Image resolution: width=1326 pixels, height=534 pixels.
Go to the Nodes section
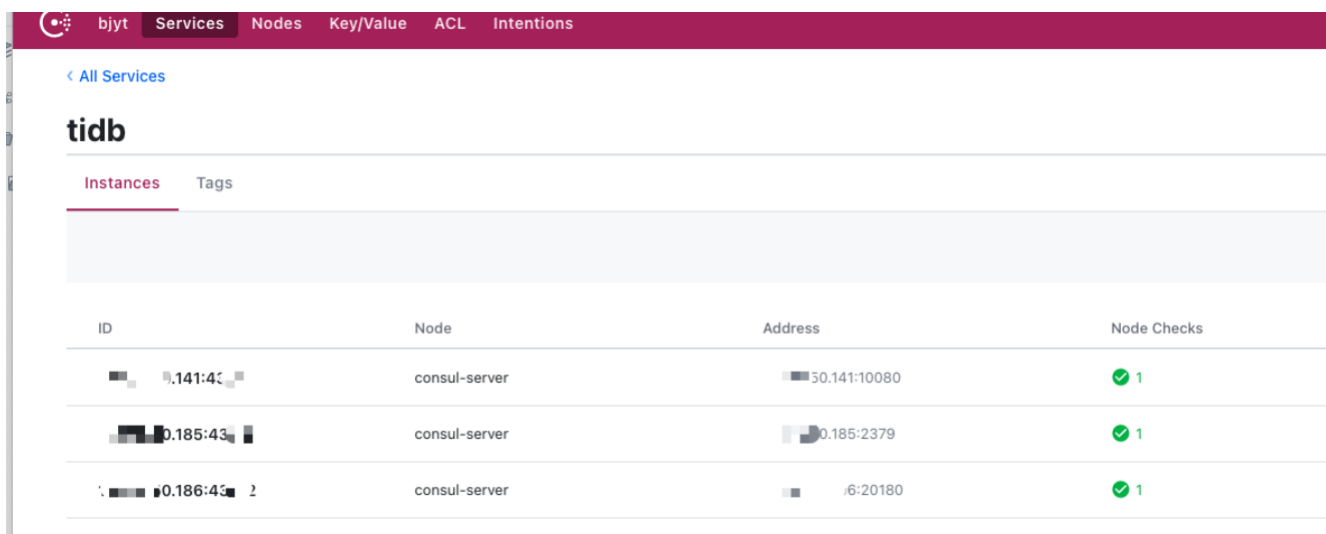click(276, 23)
